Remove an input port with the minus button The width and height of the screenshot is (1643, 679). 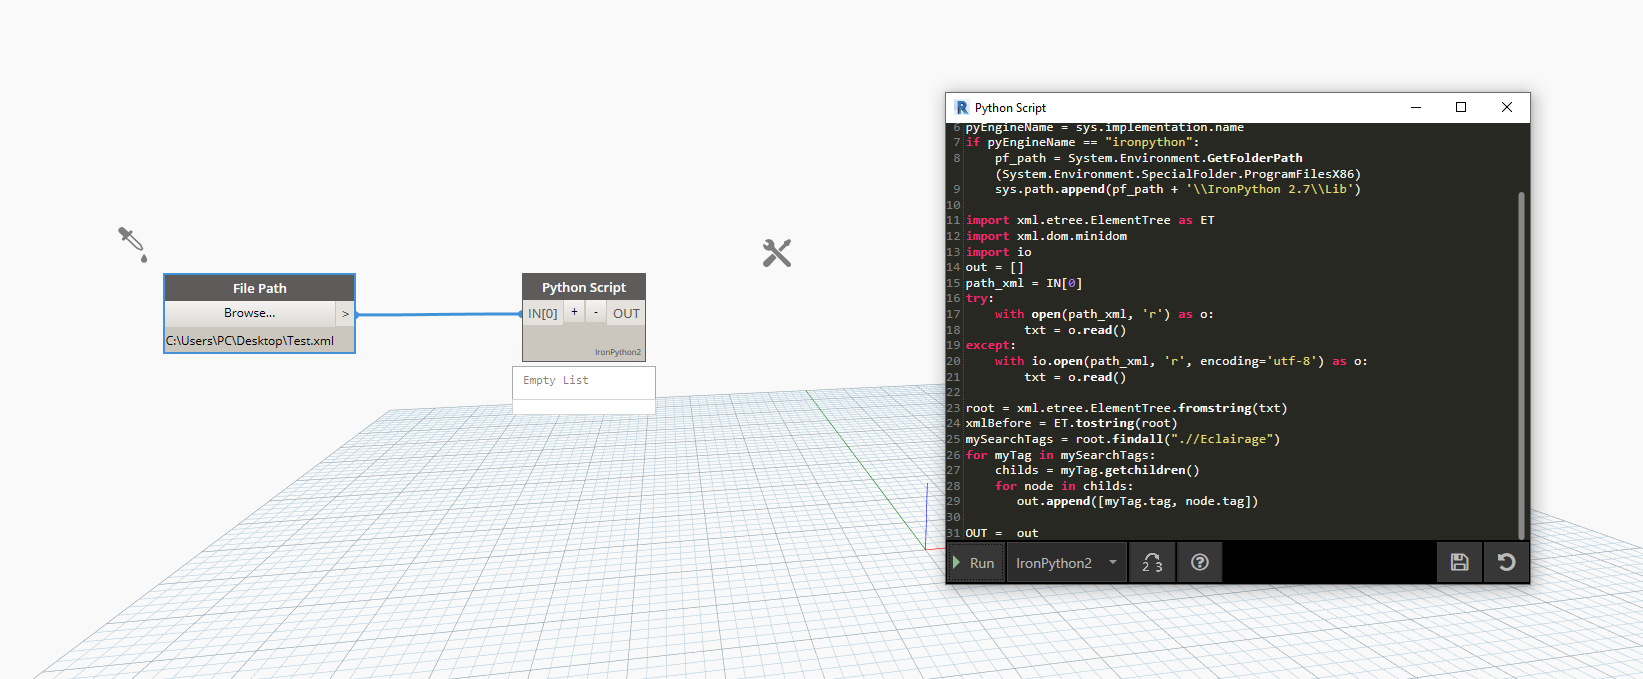596,312
